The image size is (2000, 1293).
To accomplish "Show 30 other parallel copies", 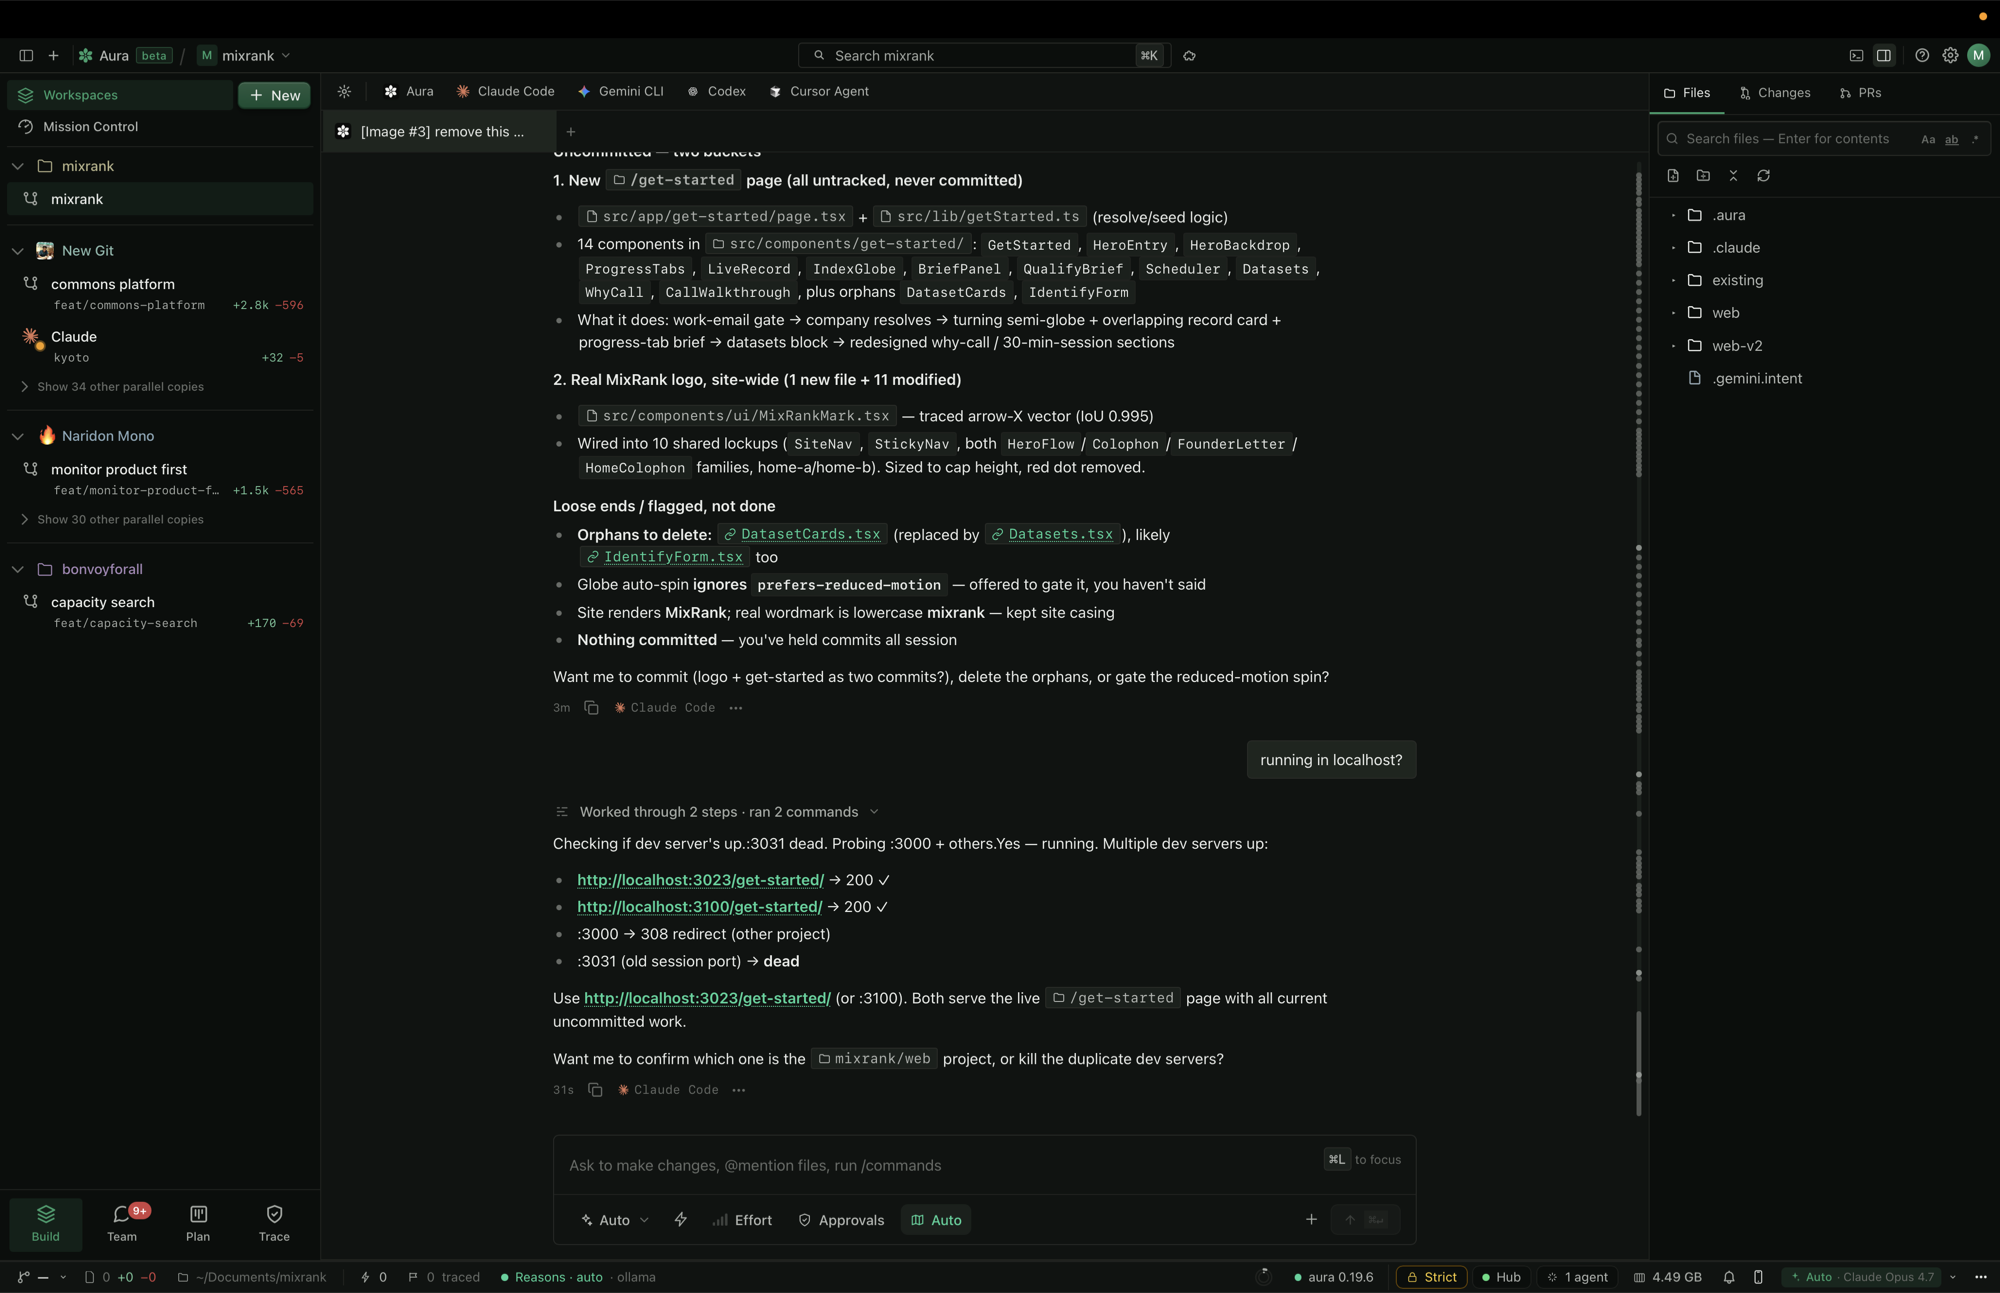I will click(x=112, y=520).
